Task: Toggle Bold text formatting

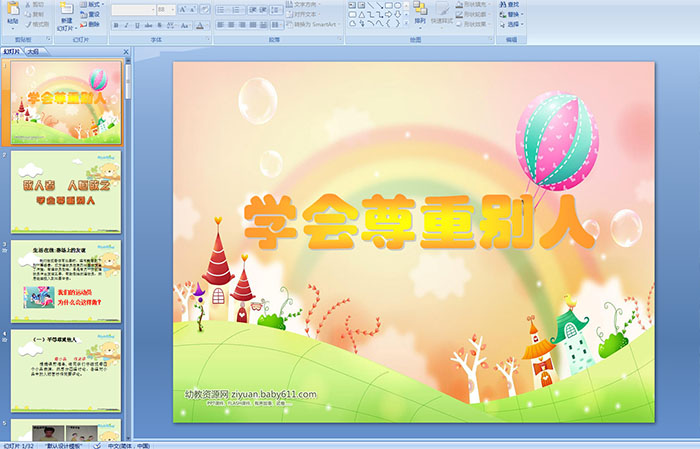Action: pos(114,25)
